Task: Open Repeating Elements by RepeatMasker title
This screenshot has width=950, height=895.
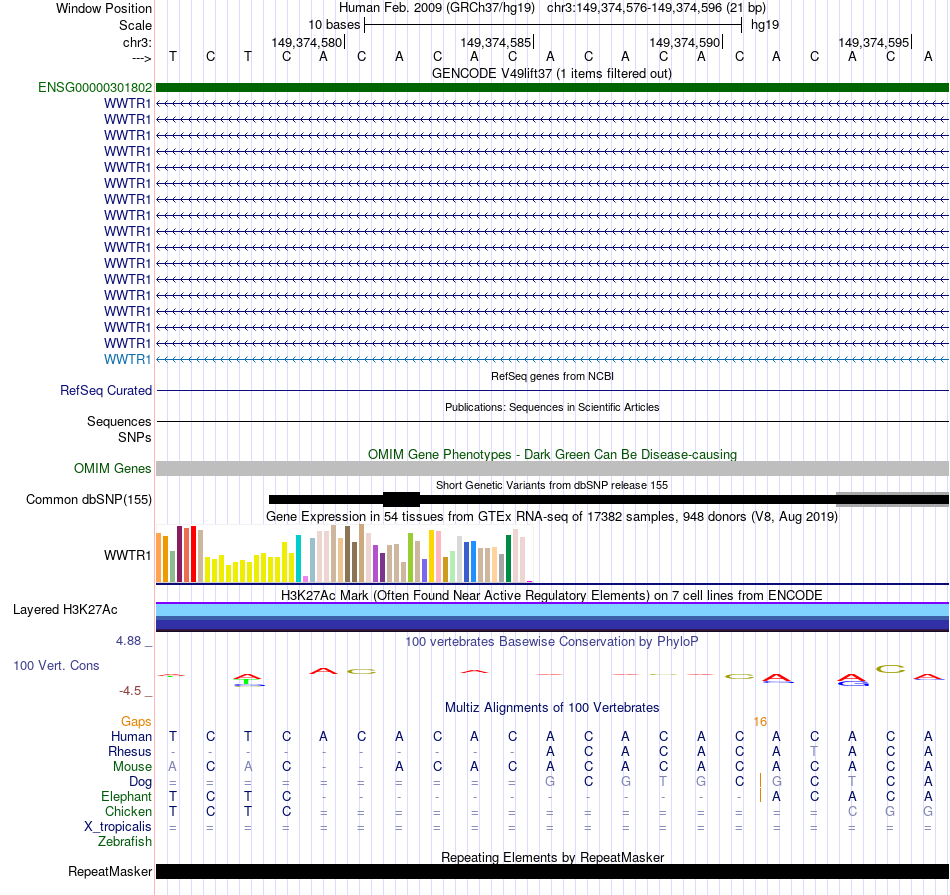Action: [552, 857]
